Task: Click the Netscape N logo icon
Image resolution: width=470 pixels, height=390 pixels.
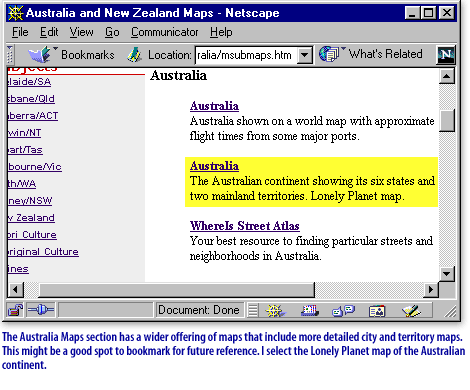Action: pyautogui.click(x=446, y=55)
